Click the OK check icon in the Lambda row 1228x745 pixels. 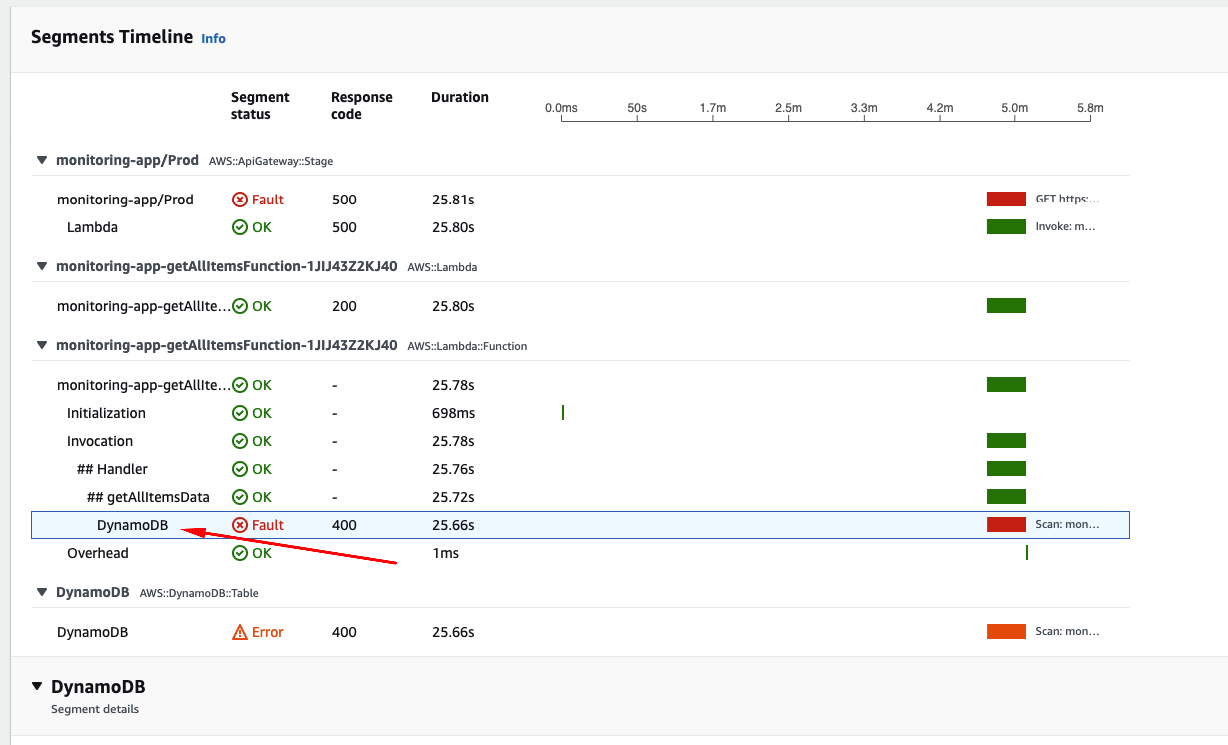pyautogui.click(x=239, y=227)
